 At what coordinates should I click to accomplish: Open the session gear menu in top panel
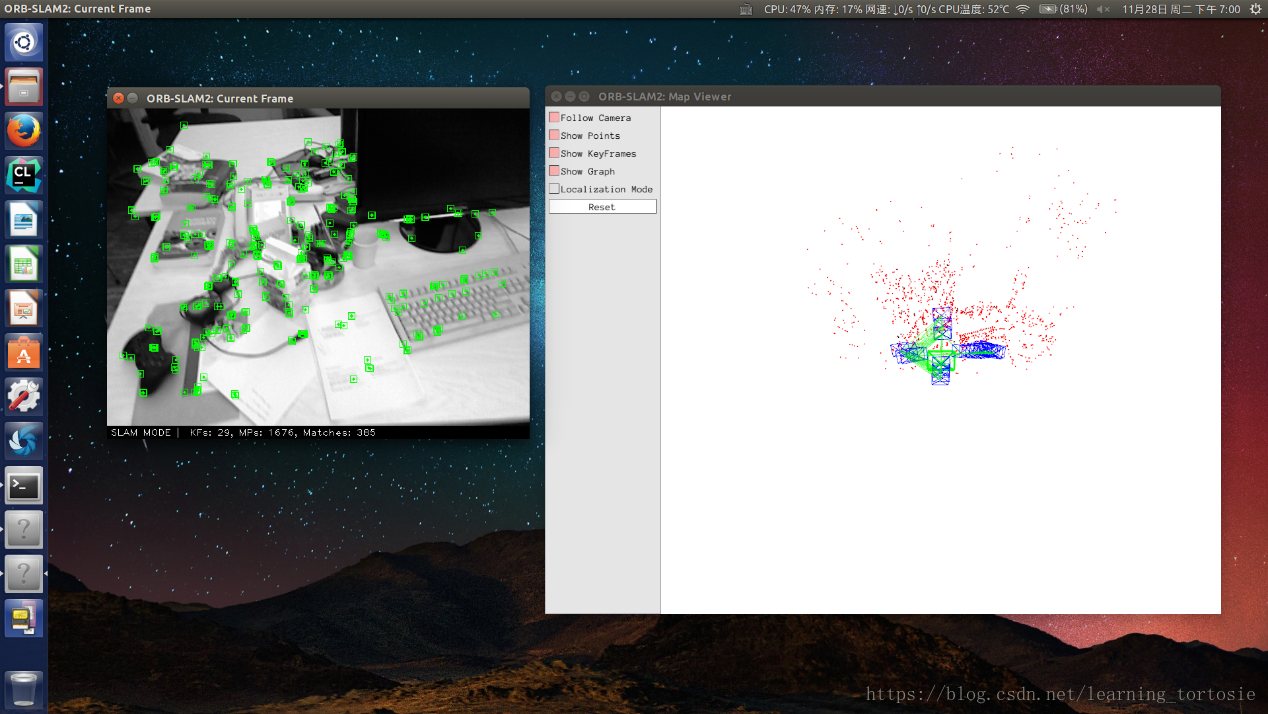point(1255,9)
